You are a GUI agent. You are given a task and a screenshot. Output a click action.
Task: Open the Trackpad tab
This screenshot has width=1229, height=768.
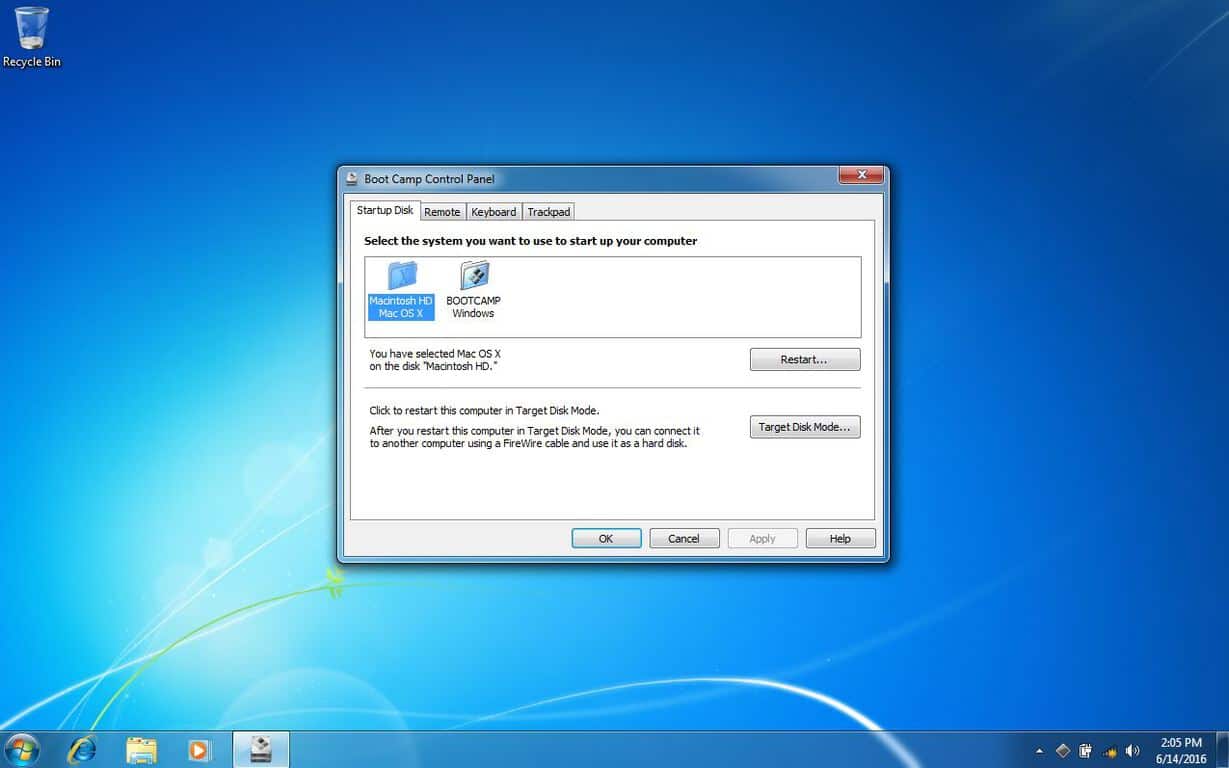pyautogui.click(x=548, y=212)
